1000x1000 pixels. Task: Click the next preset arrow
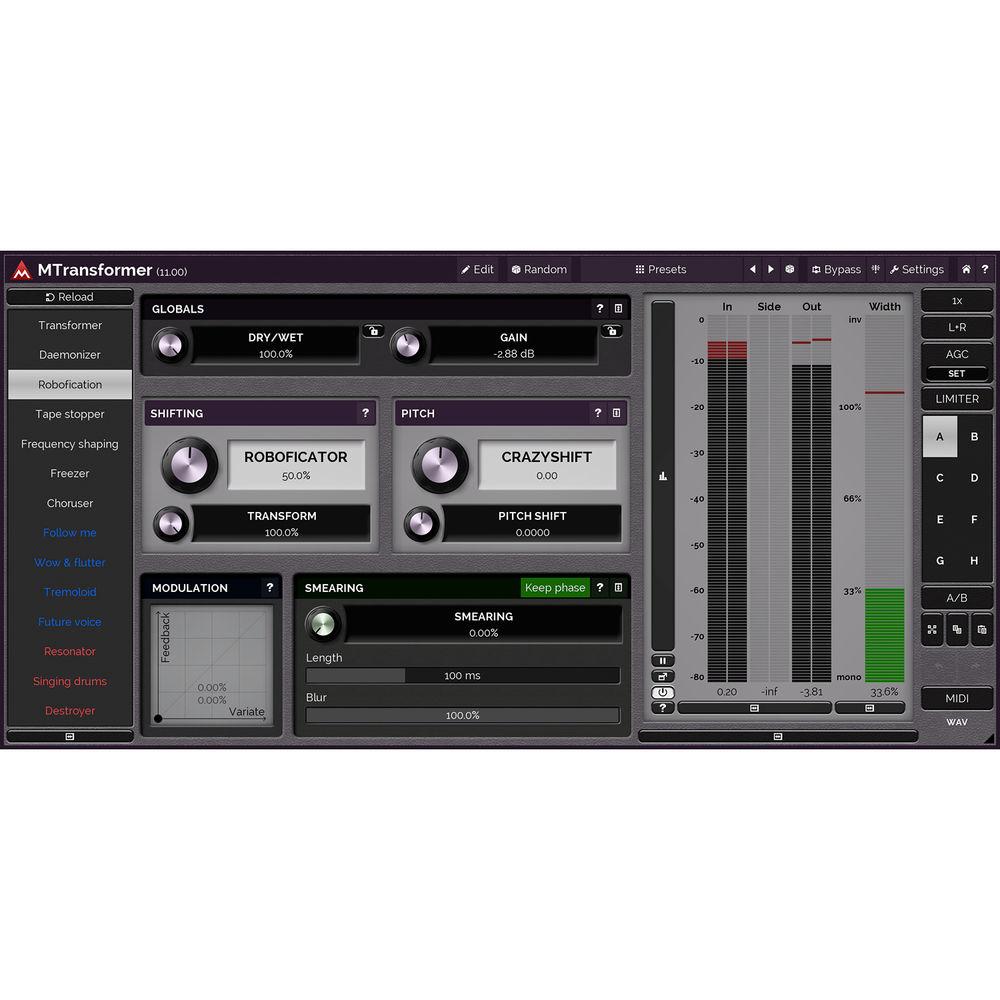pyautogui.click(x=771, y=269)
